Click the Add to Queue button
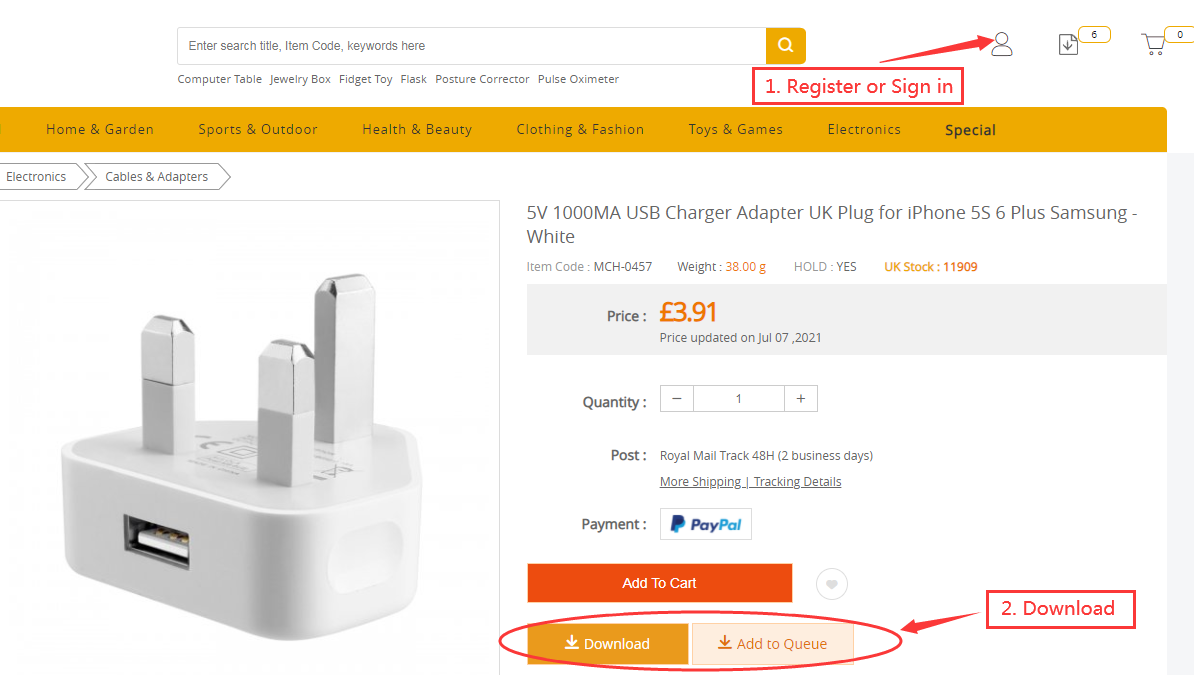The height and width of the screenshot is (675, 1194). (772, 644)
